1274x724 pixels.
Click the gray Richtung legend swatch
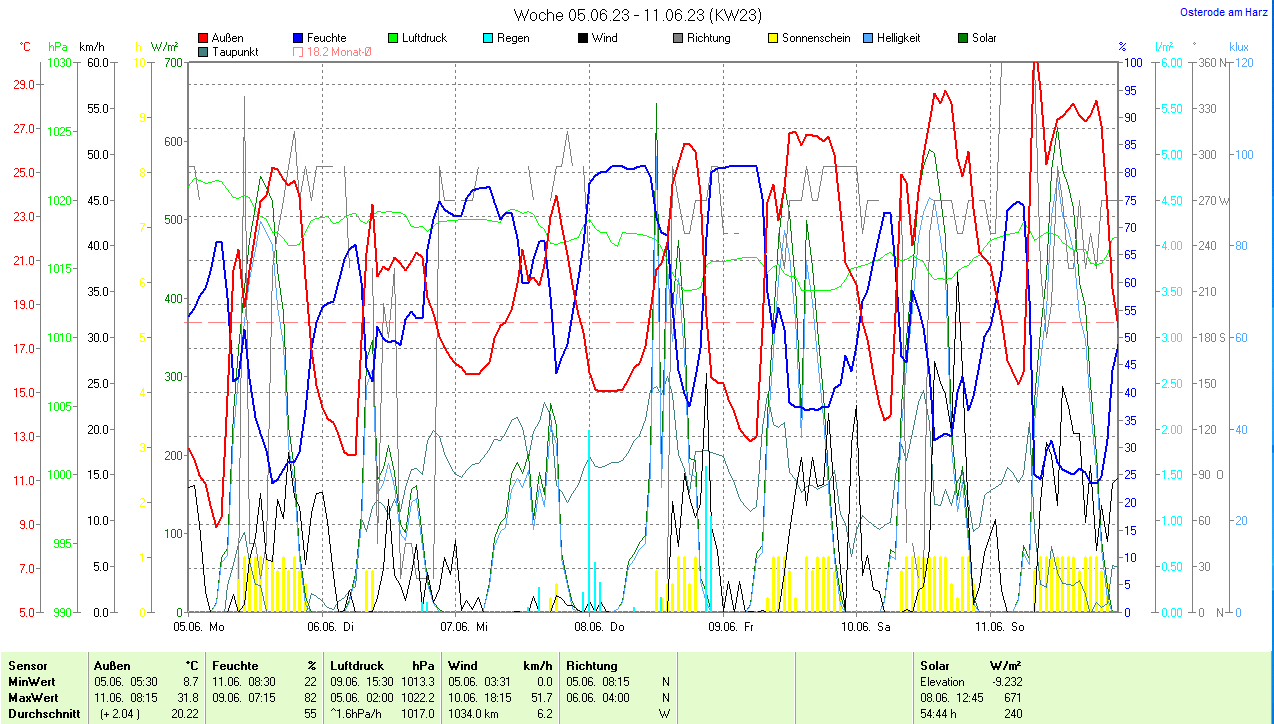coord(677,38)
